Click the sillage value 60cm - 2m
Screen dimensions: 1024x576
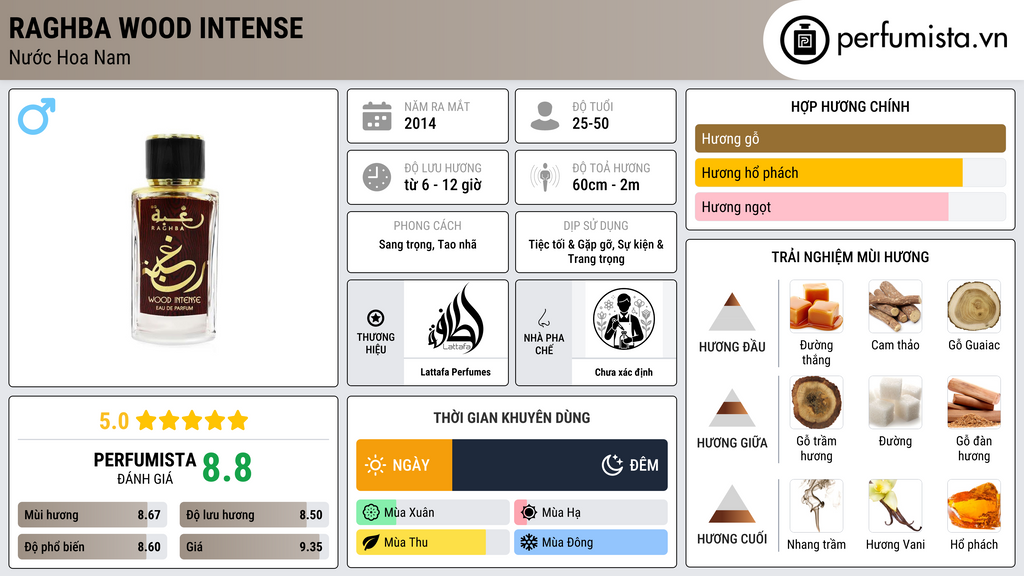(606, 185)
